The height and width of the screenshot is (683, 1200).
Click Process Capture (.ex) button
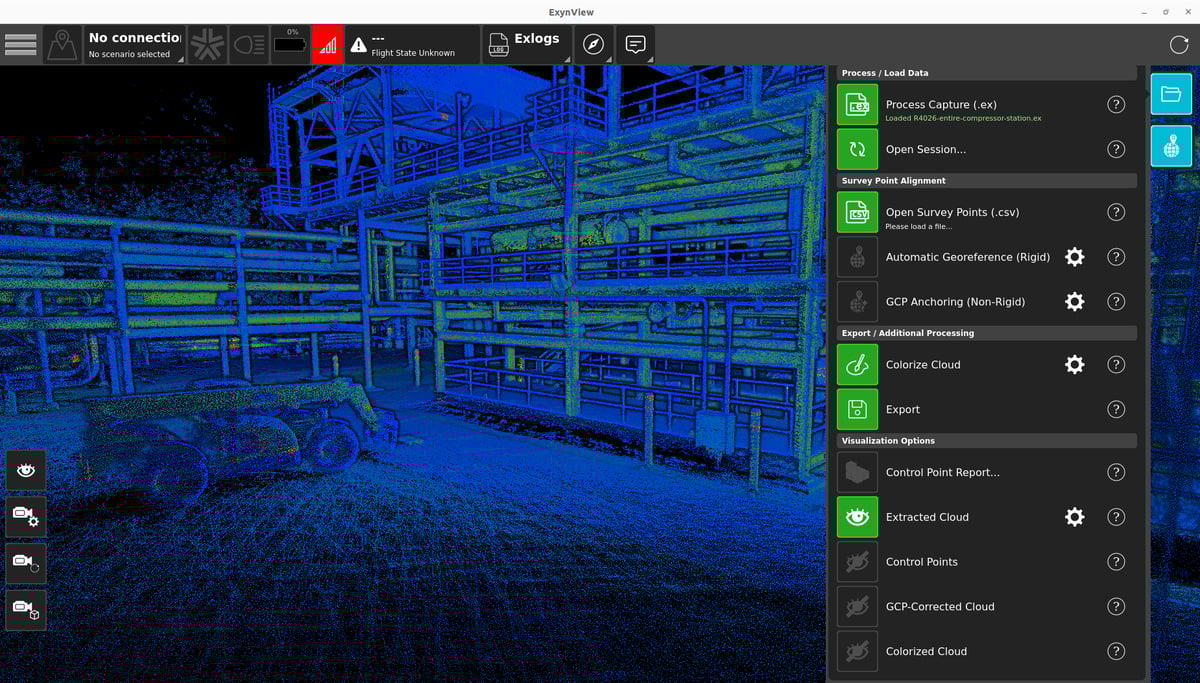[x=857, y=105]
